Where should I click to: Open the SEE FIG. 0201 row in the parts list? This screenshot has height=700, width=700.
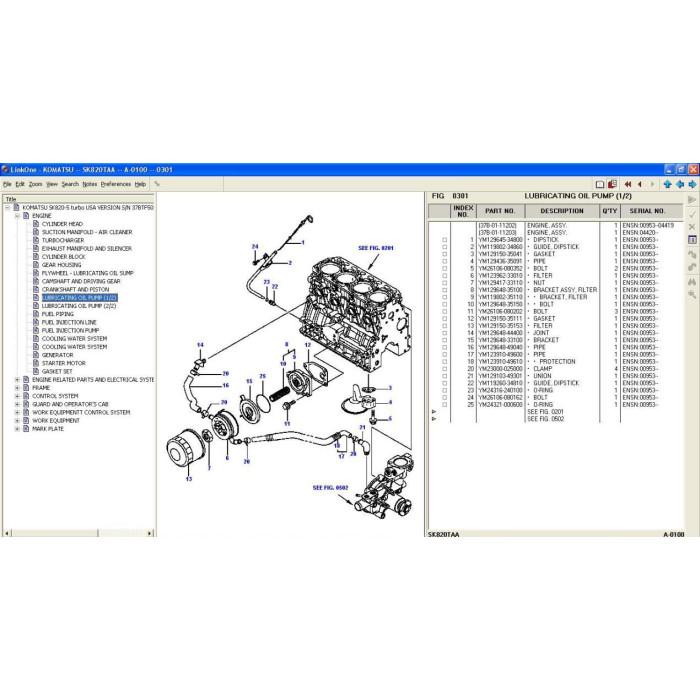pyautogui.click(x=546, y=412)
